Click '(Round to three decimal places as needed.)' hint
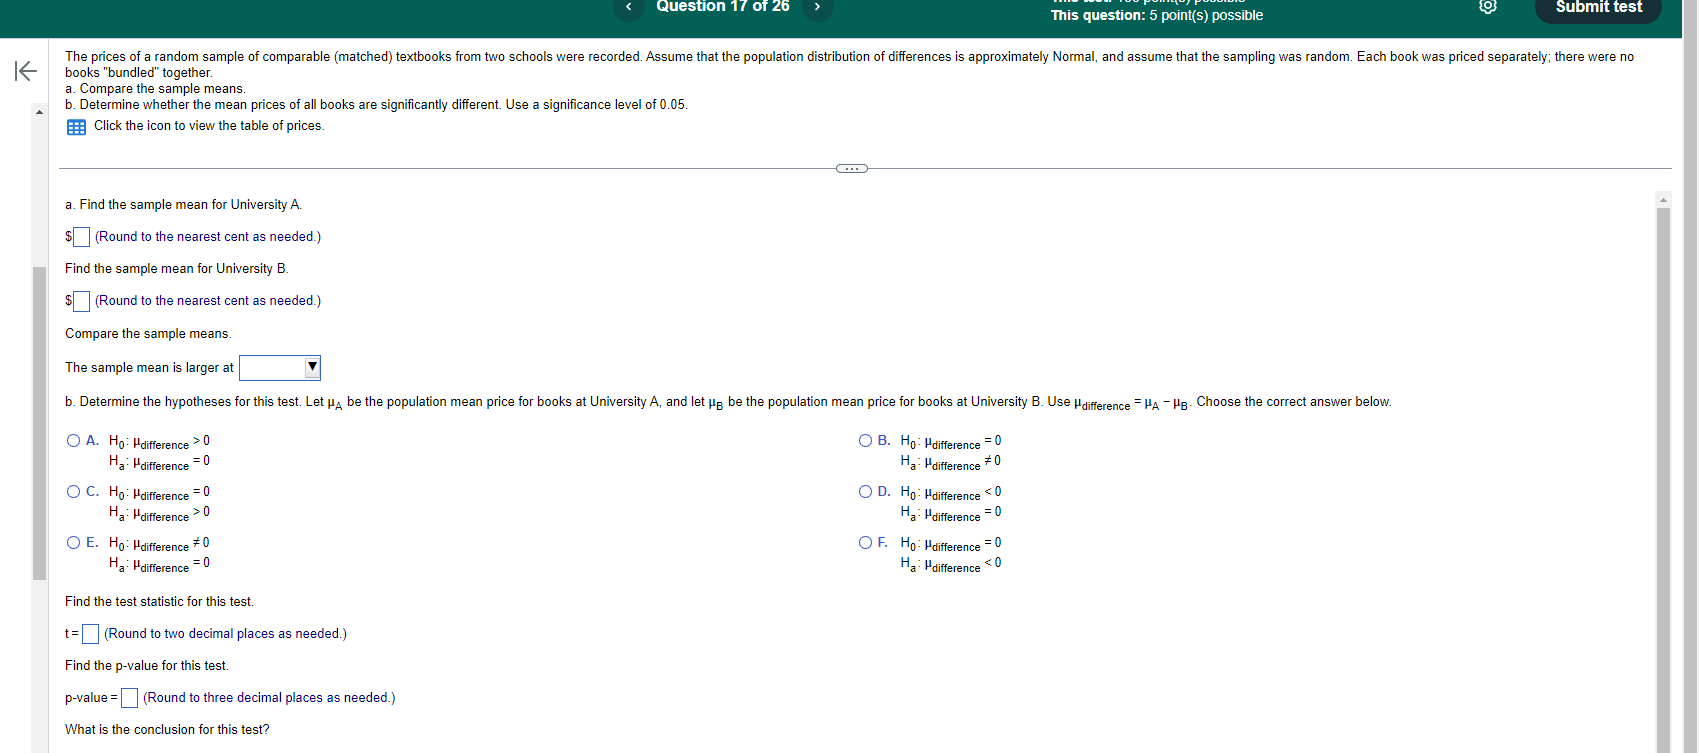 [x=269, y=698]
